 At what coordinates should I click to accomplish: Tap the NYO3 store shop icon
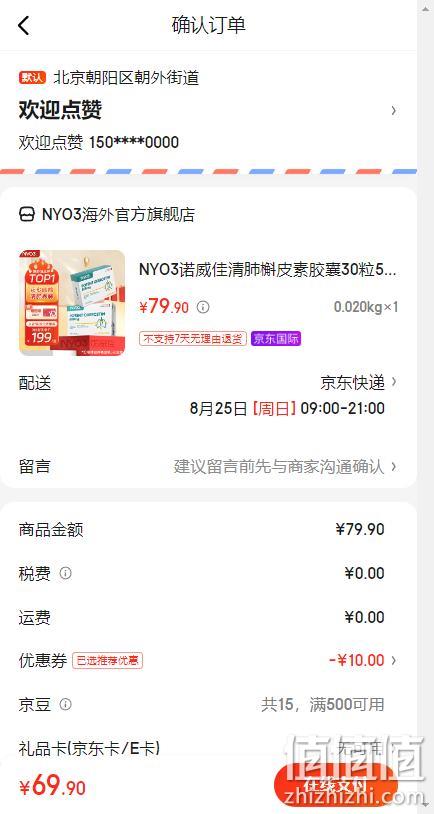coord(27,214)
